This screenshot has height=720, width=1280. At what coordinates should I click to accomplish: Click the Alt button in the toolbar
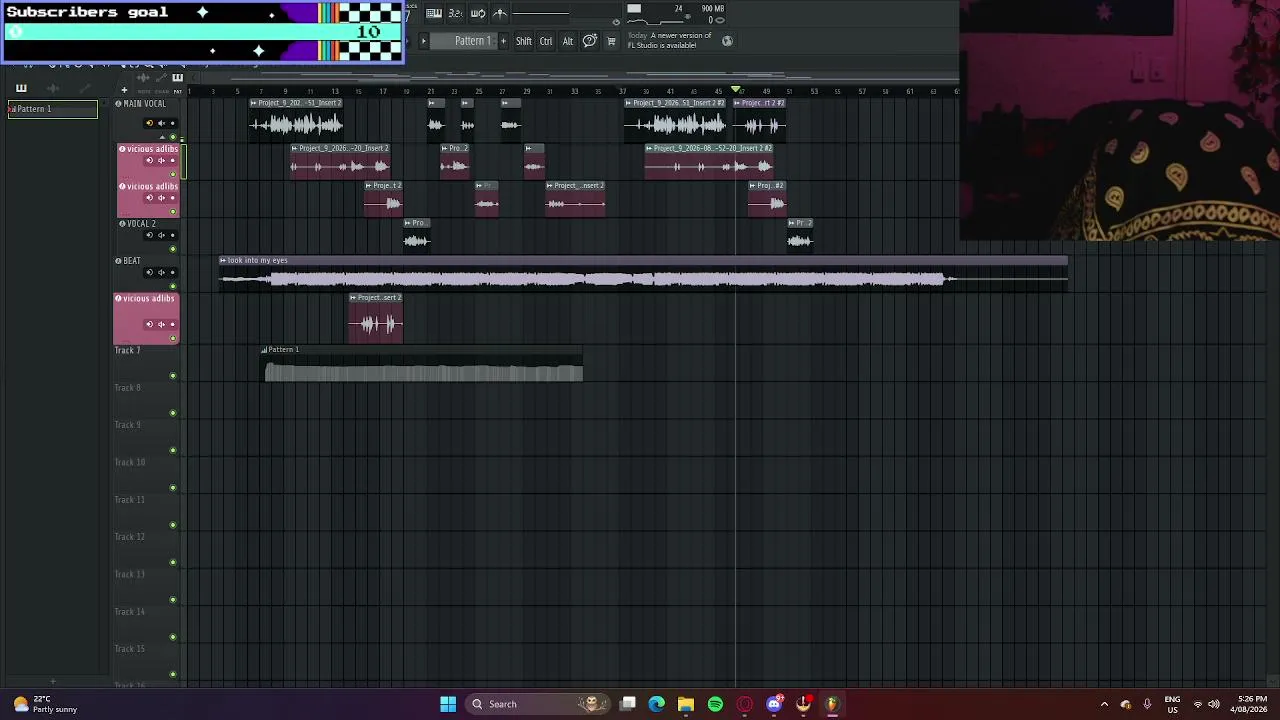pos(568,41)
